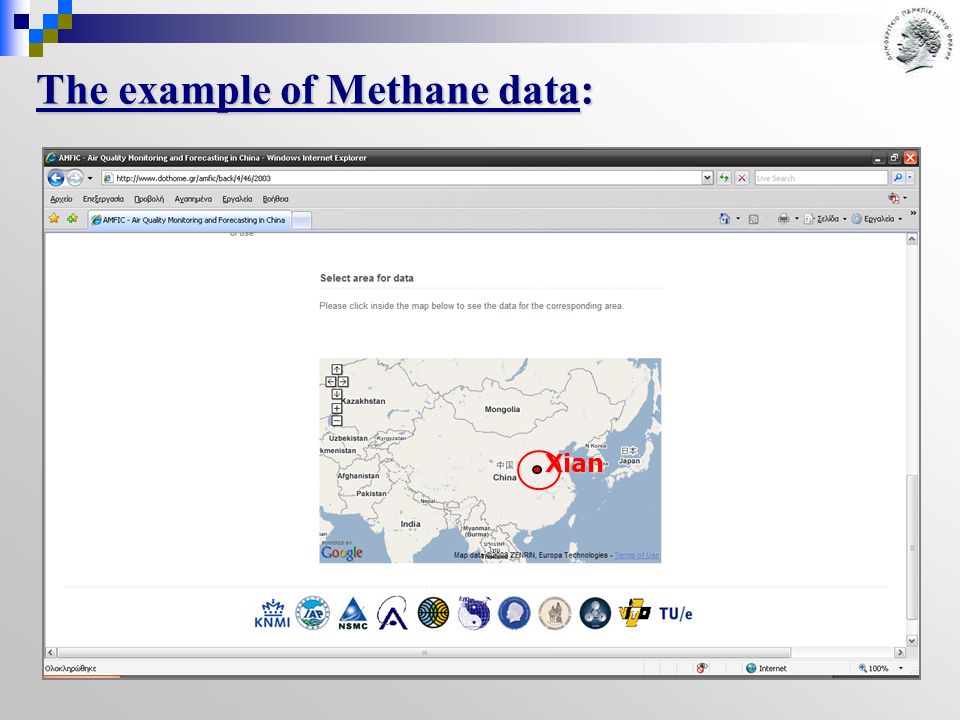Open the Favorites Center star icon

tap(54, 219)
